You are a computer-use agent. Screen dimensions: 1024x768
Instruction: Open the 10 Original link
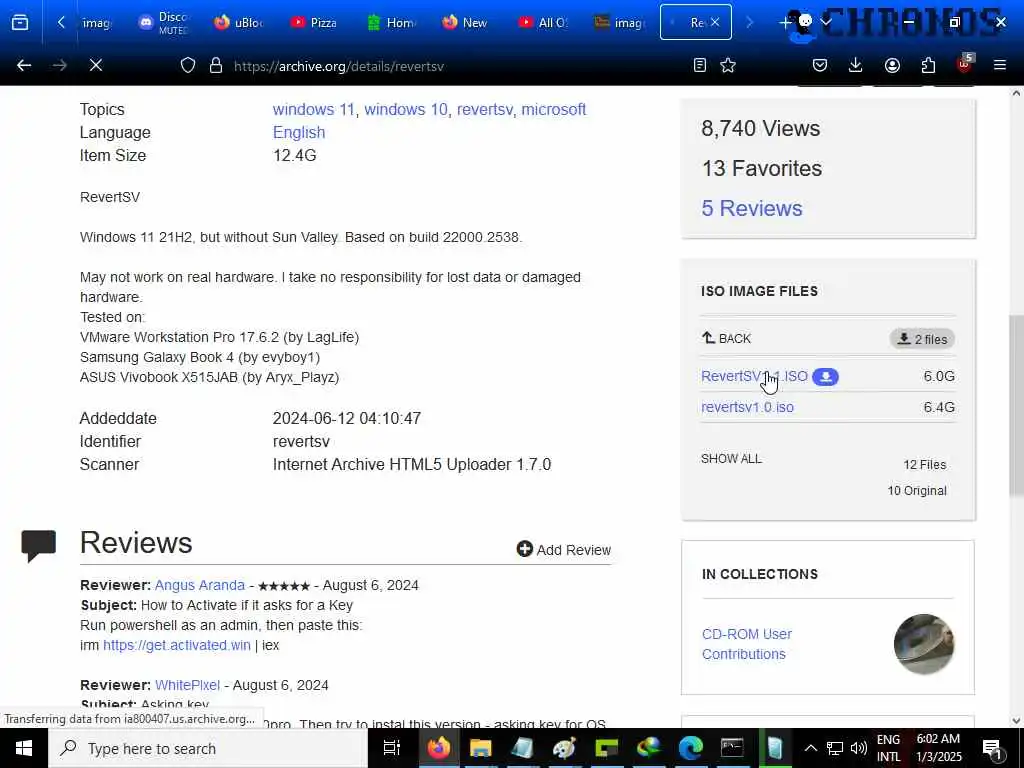pos(917,490)
